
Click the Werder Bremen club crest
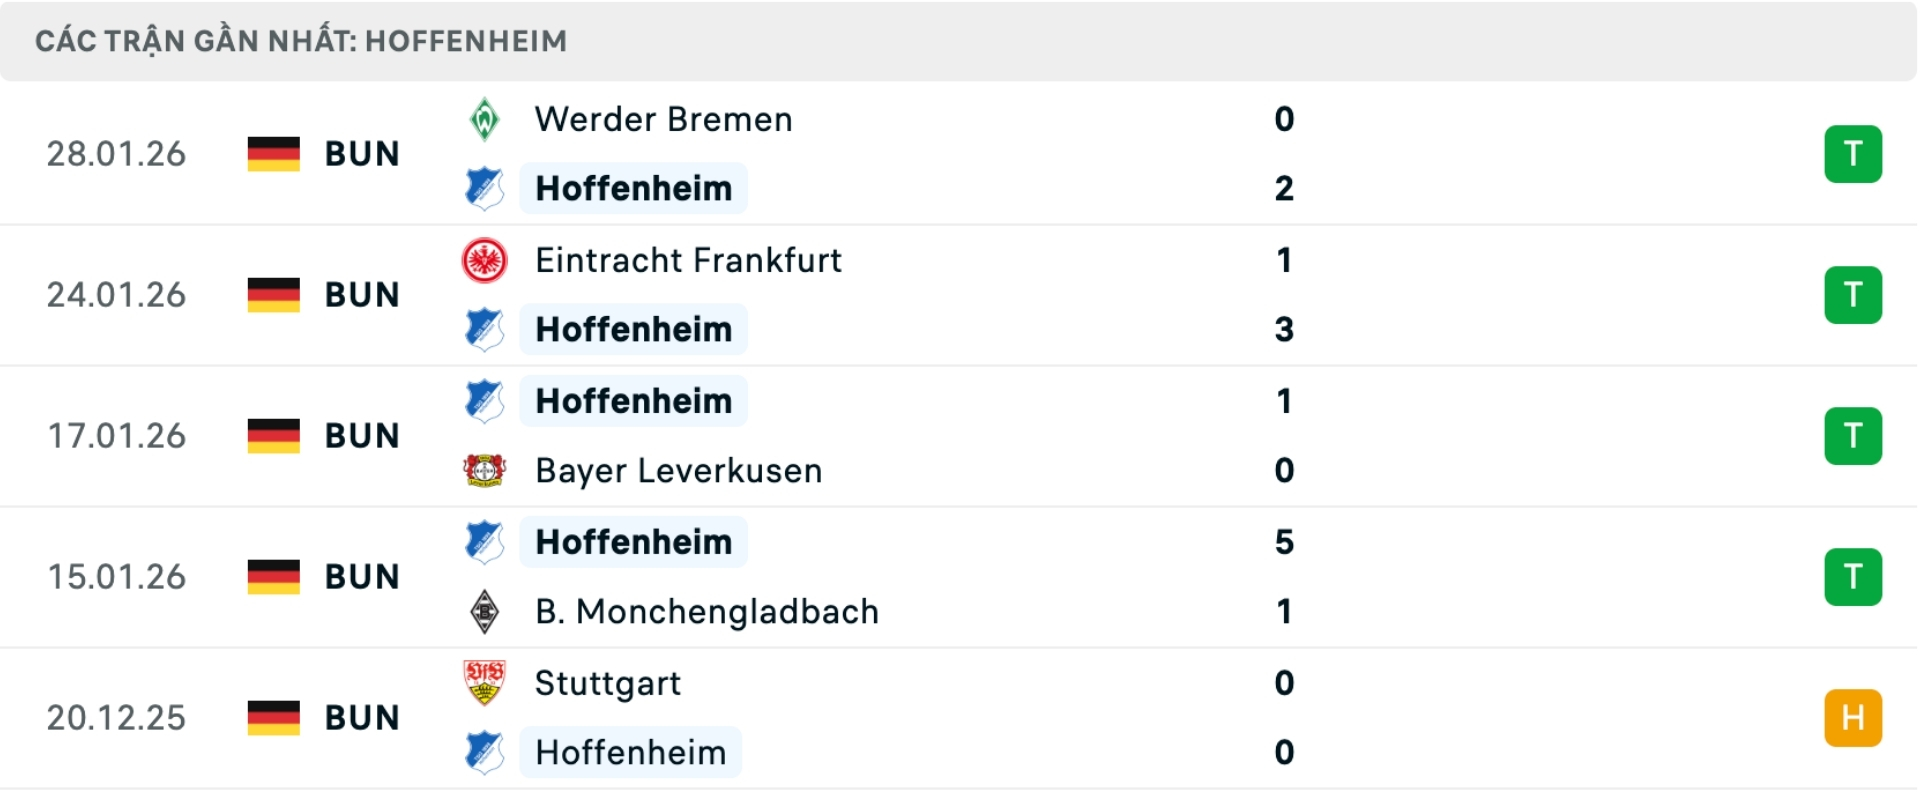click(486, 119)
